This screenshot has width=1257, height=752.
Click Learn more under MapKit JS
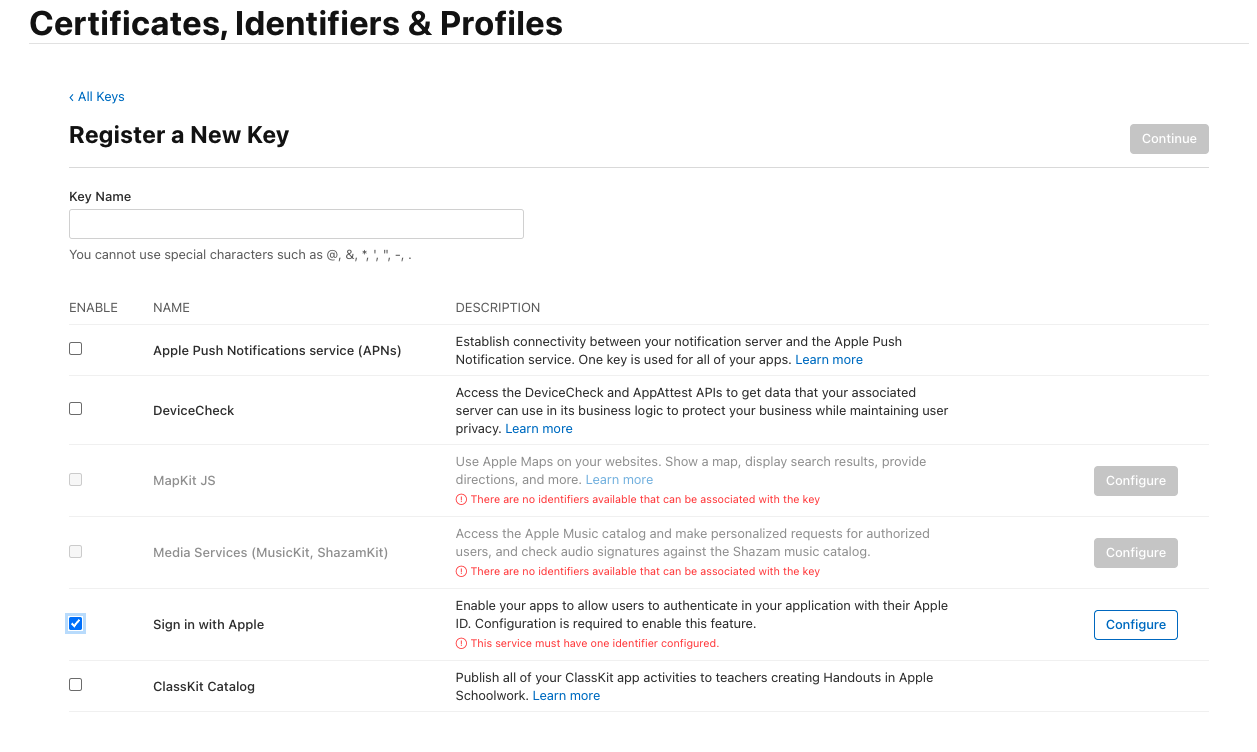point(619,479)
